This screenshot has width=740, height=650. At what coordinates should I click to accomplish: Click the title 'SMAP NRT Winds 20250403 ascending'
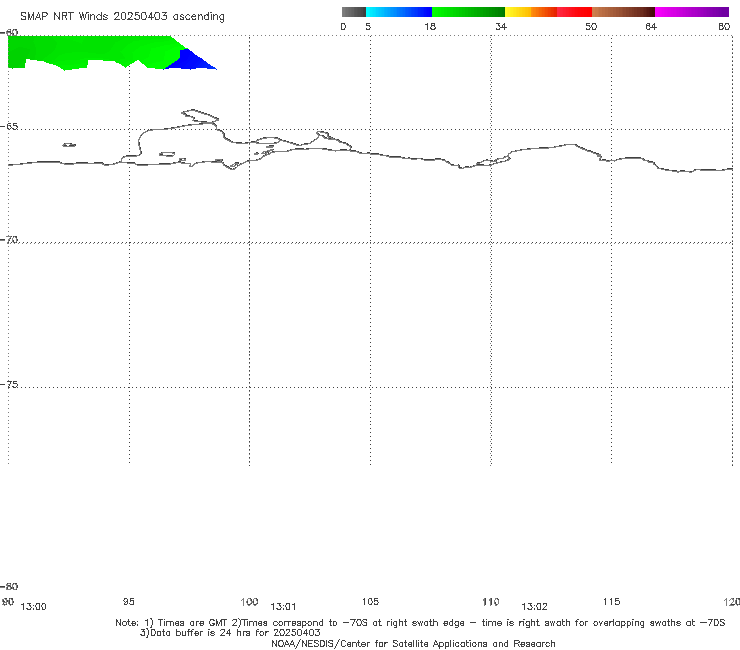(x=122, y=16)
